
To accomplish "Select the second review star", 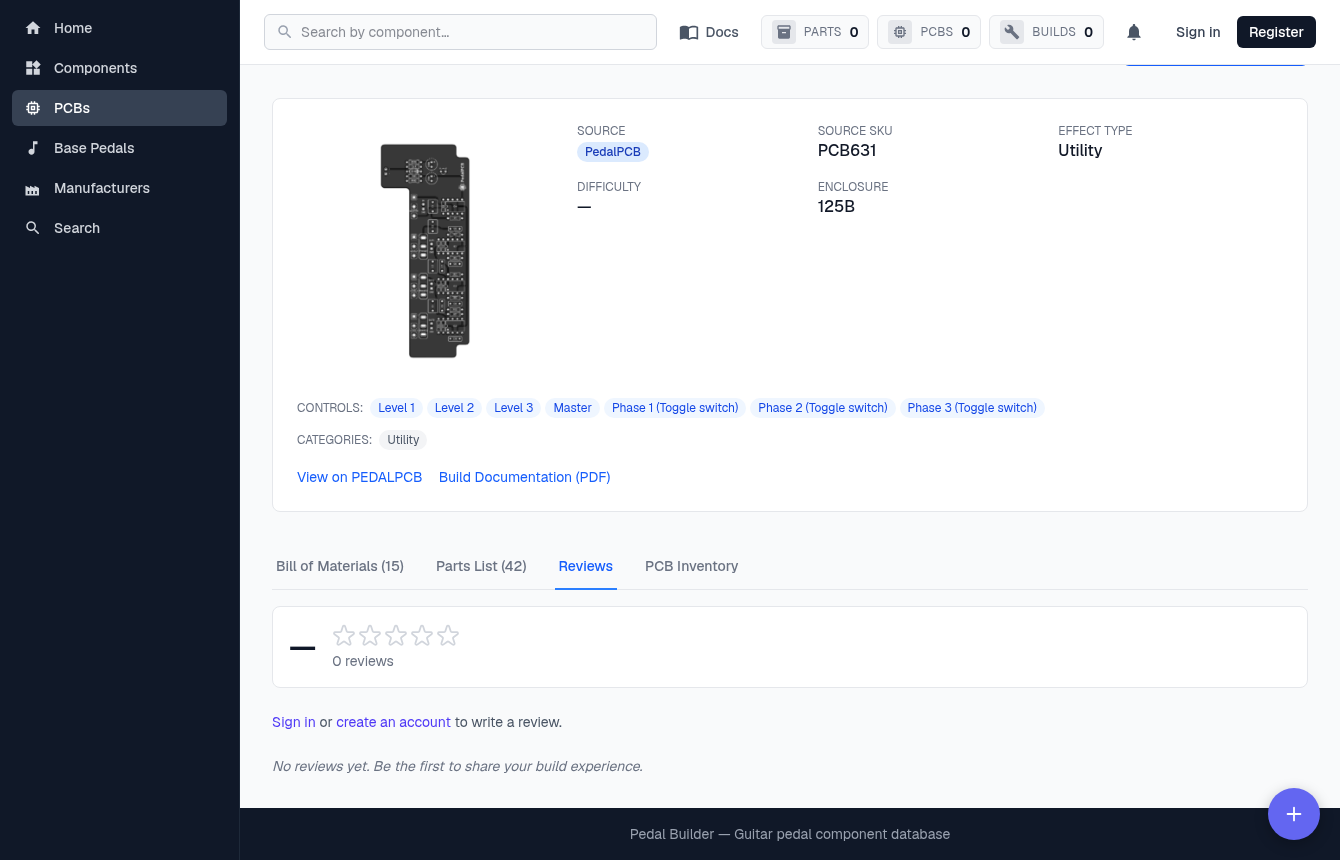I will click(x=370, y=635).
